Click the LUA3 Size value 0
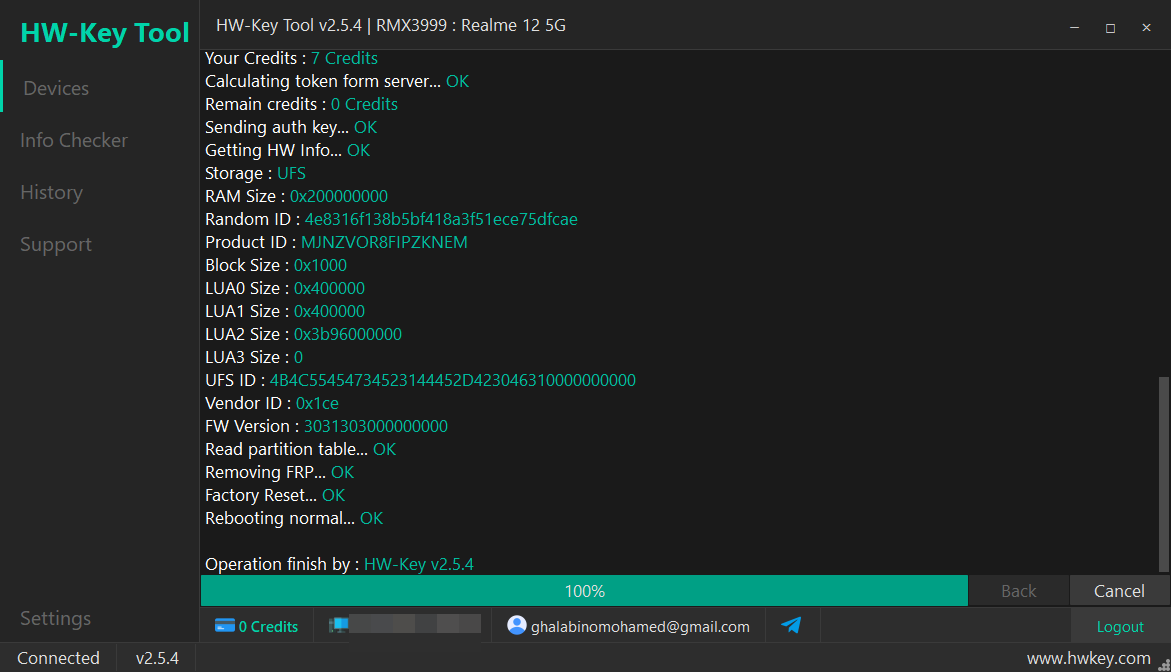This screenshot has height=672, width=1171. pos(298,358)
